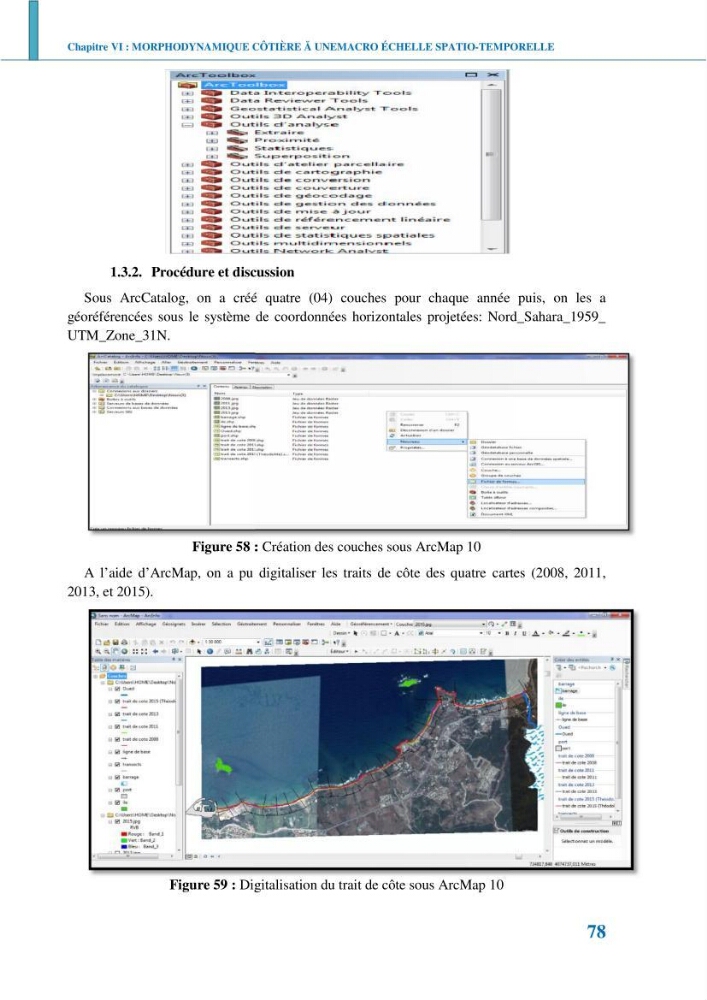
Task: Toggle trait de cote 2011 layer visibility
Action: pyautogui.click(x=117, y=726)
